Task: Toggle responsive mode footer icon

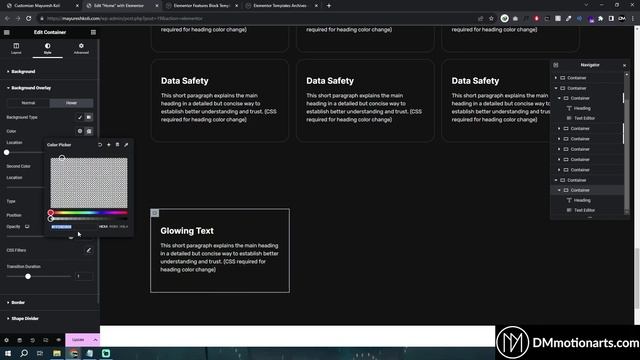Action: pyautogui.click(x=45, y=340)
